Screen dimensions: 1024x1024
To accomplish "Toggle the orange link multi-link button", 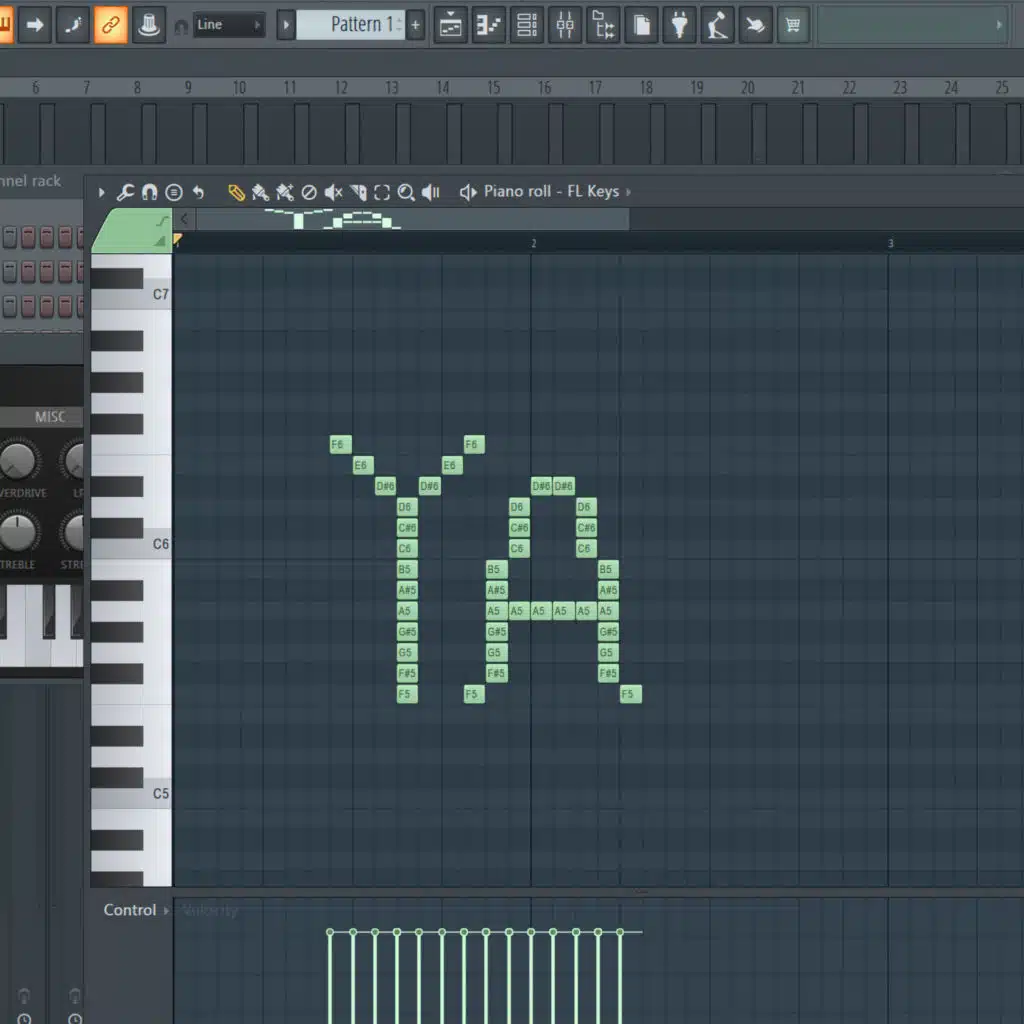I will click(111, 25).
